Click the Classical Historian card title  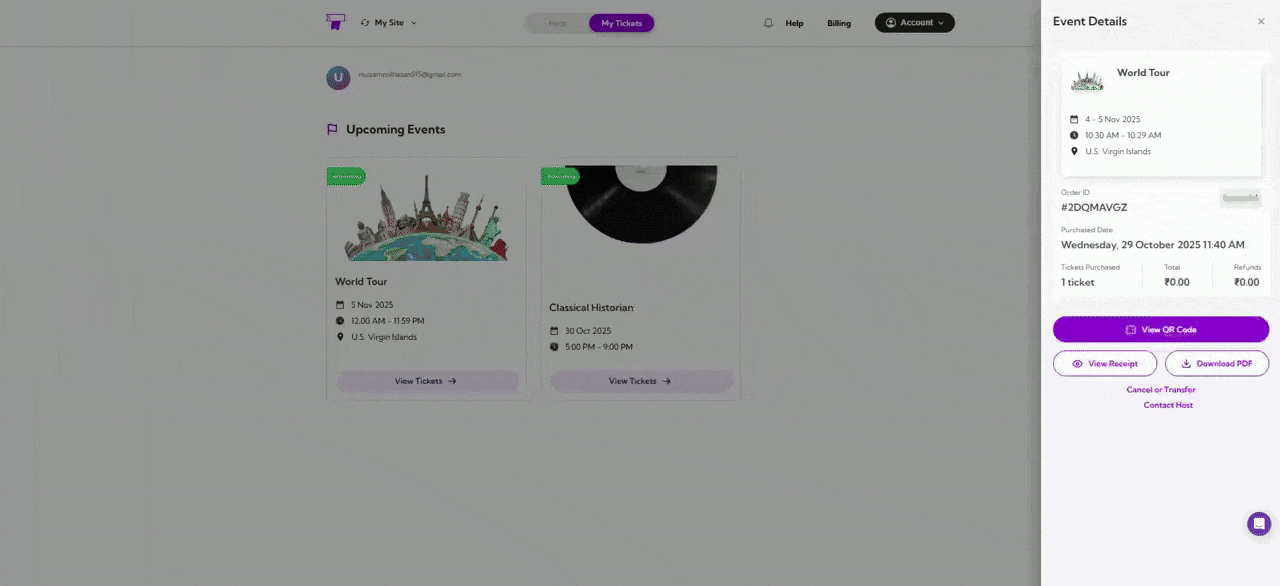[x=591, y=308]
